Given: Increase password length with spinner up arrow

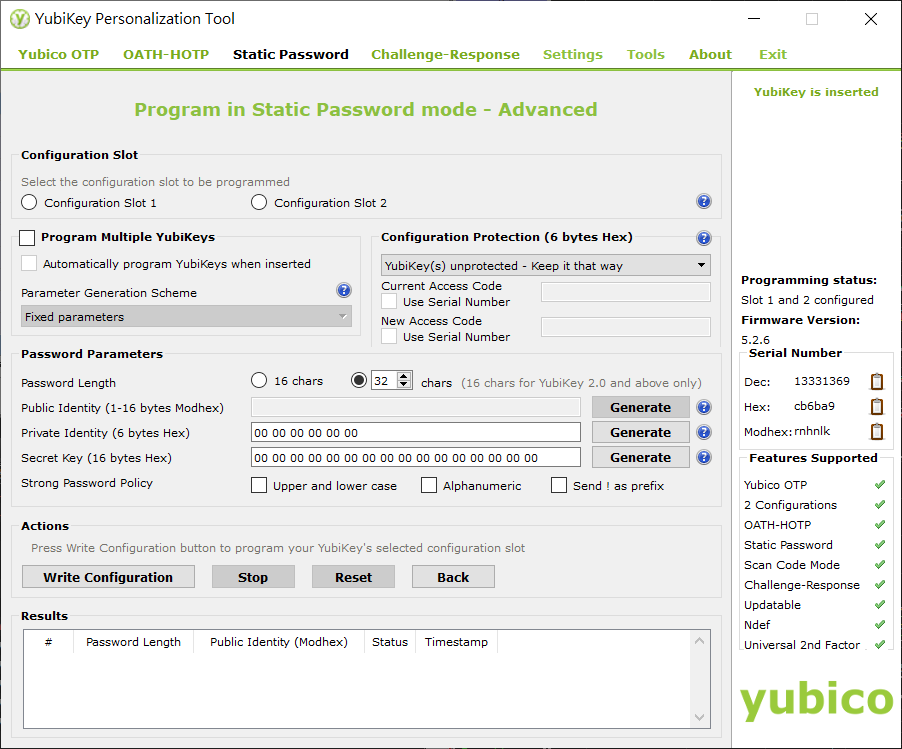Looking at the screenshot, I should coord(404,376).
